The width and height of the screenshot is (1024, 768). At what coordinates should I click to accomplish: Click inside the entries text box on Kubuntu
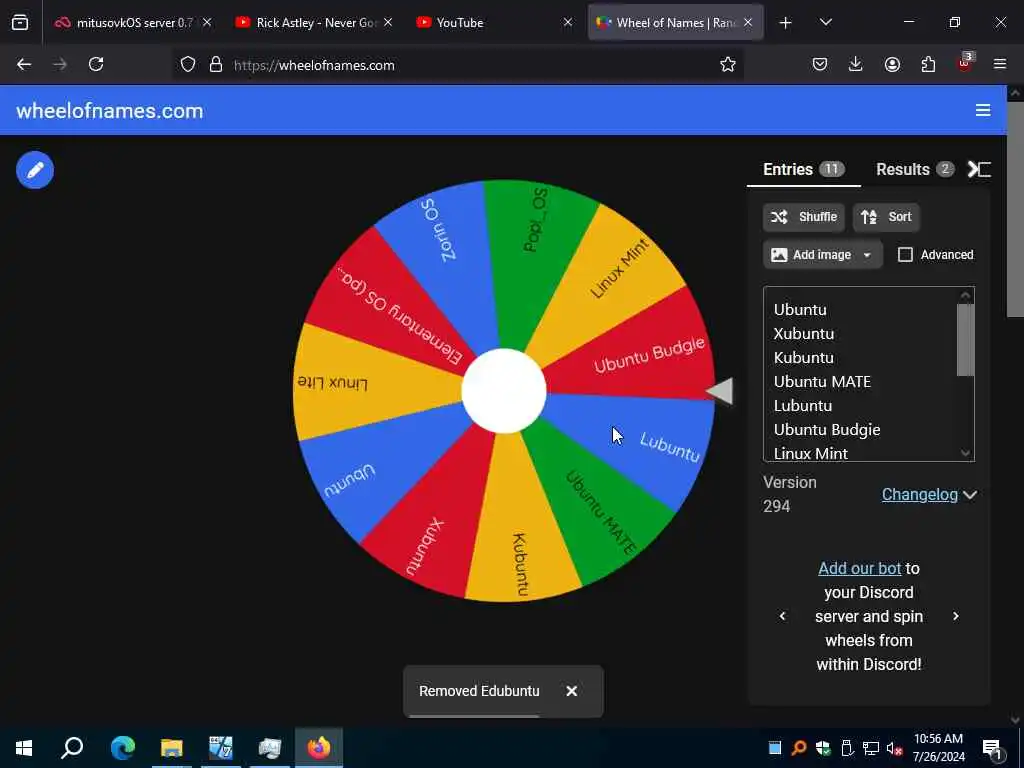click(x=803, y=357)
